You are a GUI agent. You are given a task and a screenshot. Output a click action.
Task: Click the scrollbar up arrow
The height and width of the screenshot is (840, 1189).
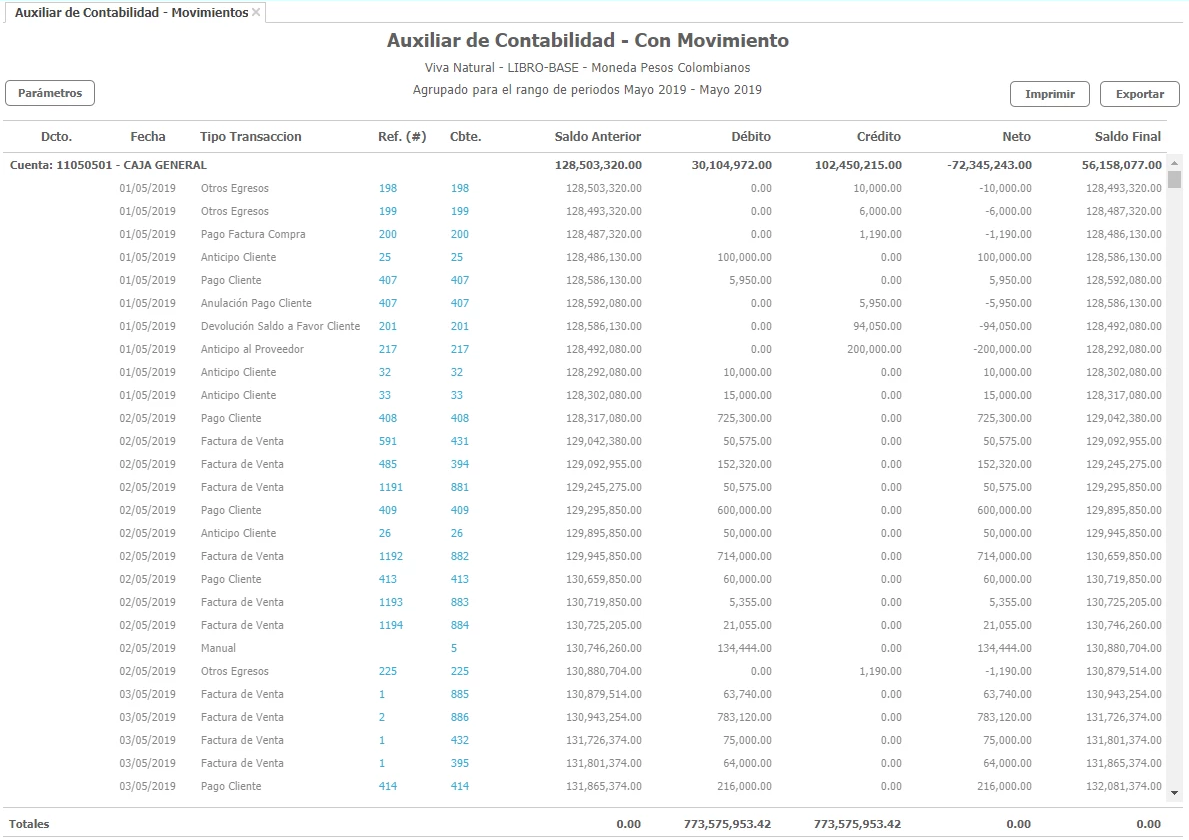[x=1174, y=163]
